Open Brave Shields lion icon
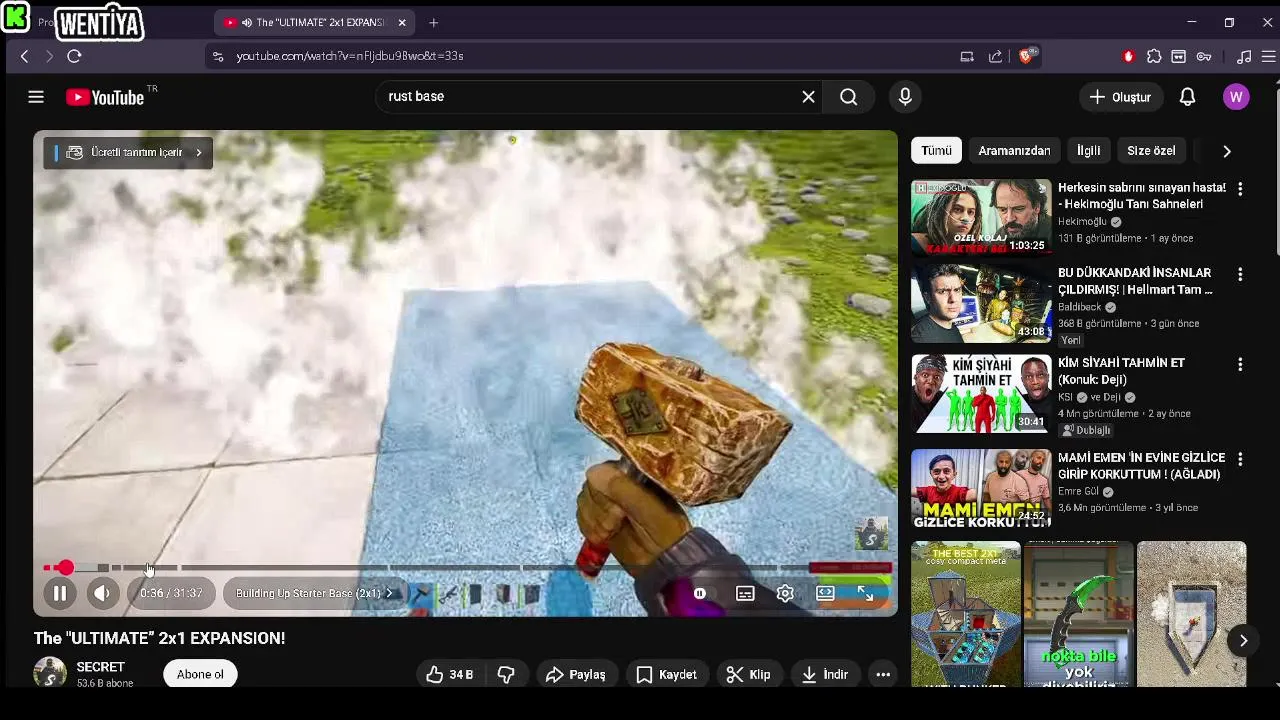Viewport: 1280px width, 720px height. tap(1026, 56)
